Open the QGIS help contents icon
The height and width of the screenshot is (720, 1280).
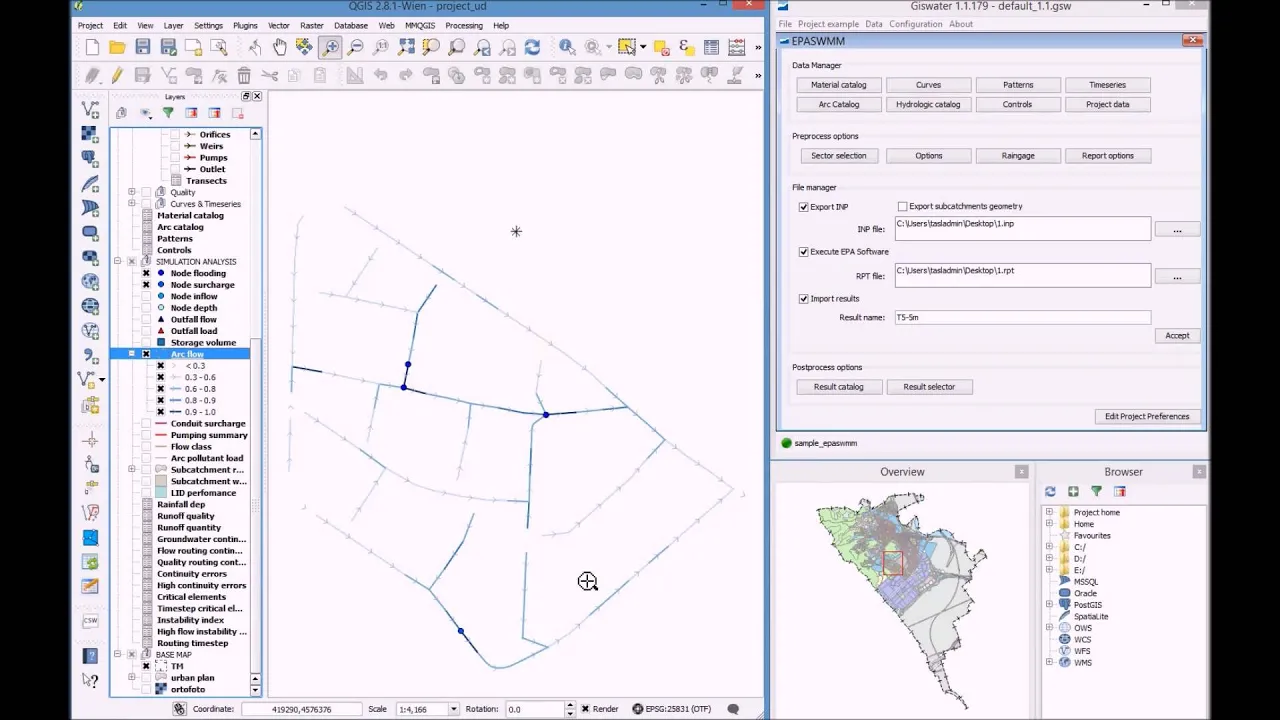click(90, 656)
